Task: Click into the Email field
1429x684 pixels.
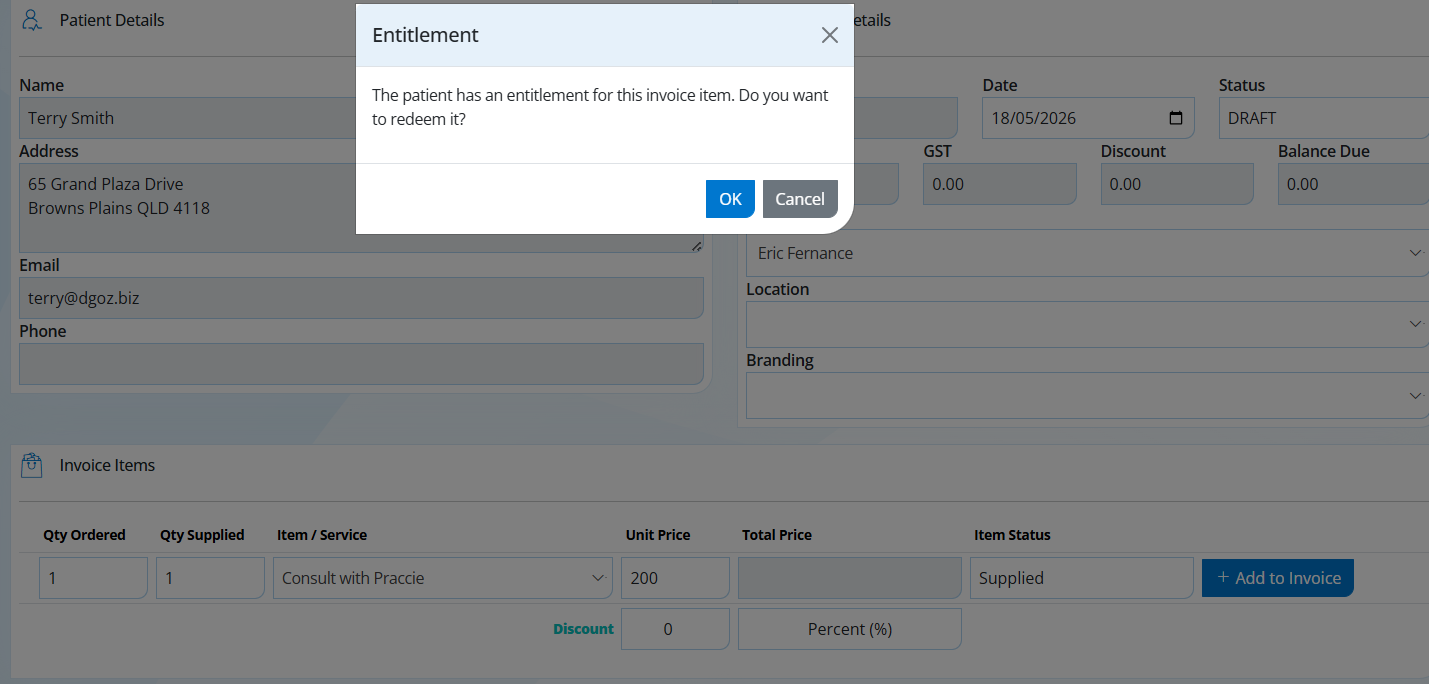Action: pos(361,298)
